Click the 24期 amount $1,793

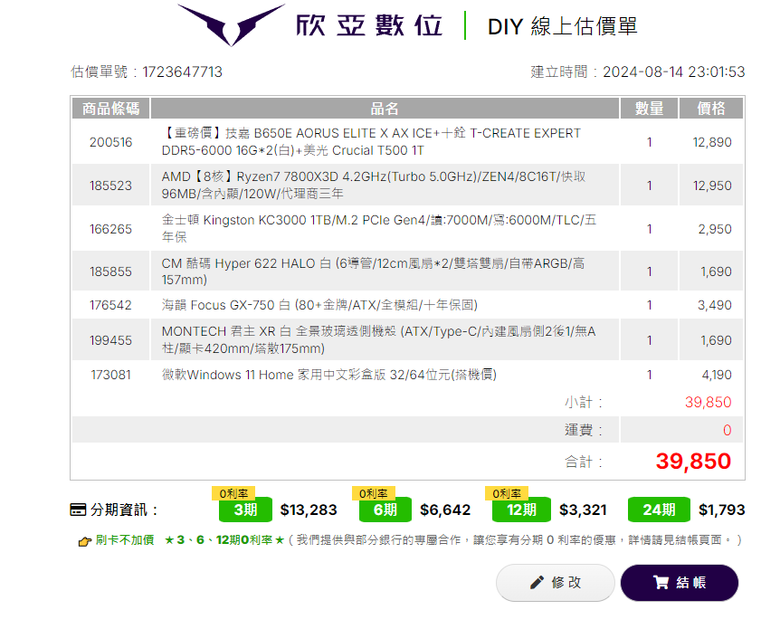pos(722,510)
